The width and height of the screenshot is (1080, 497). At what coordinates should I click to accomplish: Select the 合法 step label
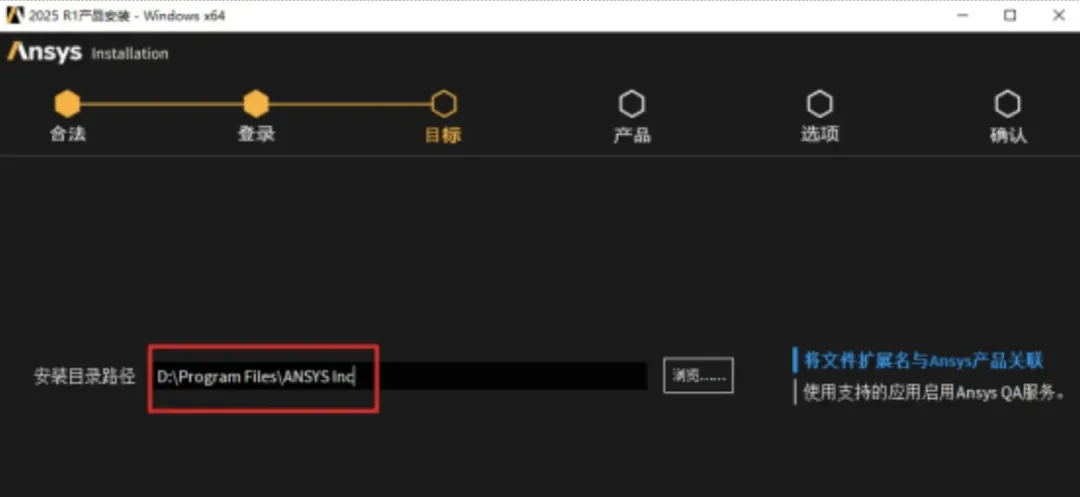pyautogui.click(x=68, y=134)
